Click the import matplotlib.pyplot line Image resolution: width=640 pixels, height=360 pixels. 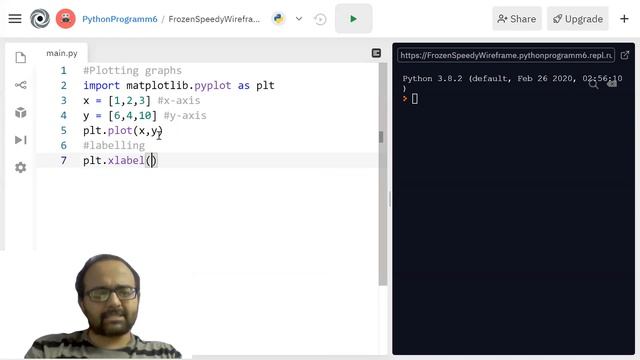[179, 85]
